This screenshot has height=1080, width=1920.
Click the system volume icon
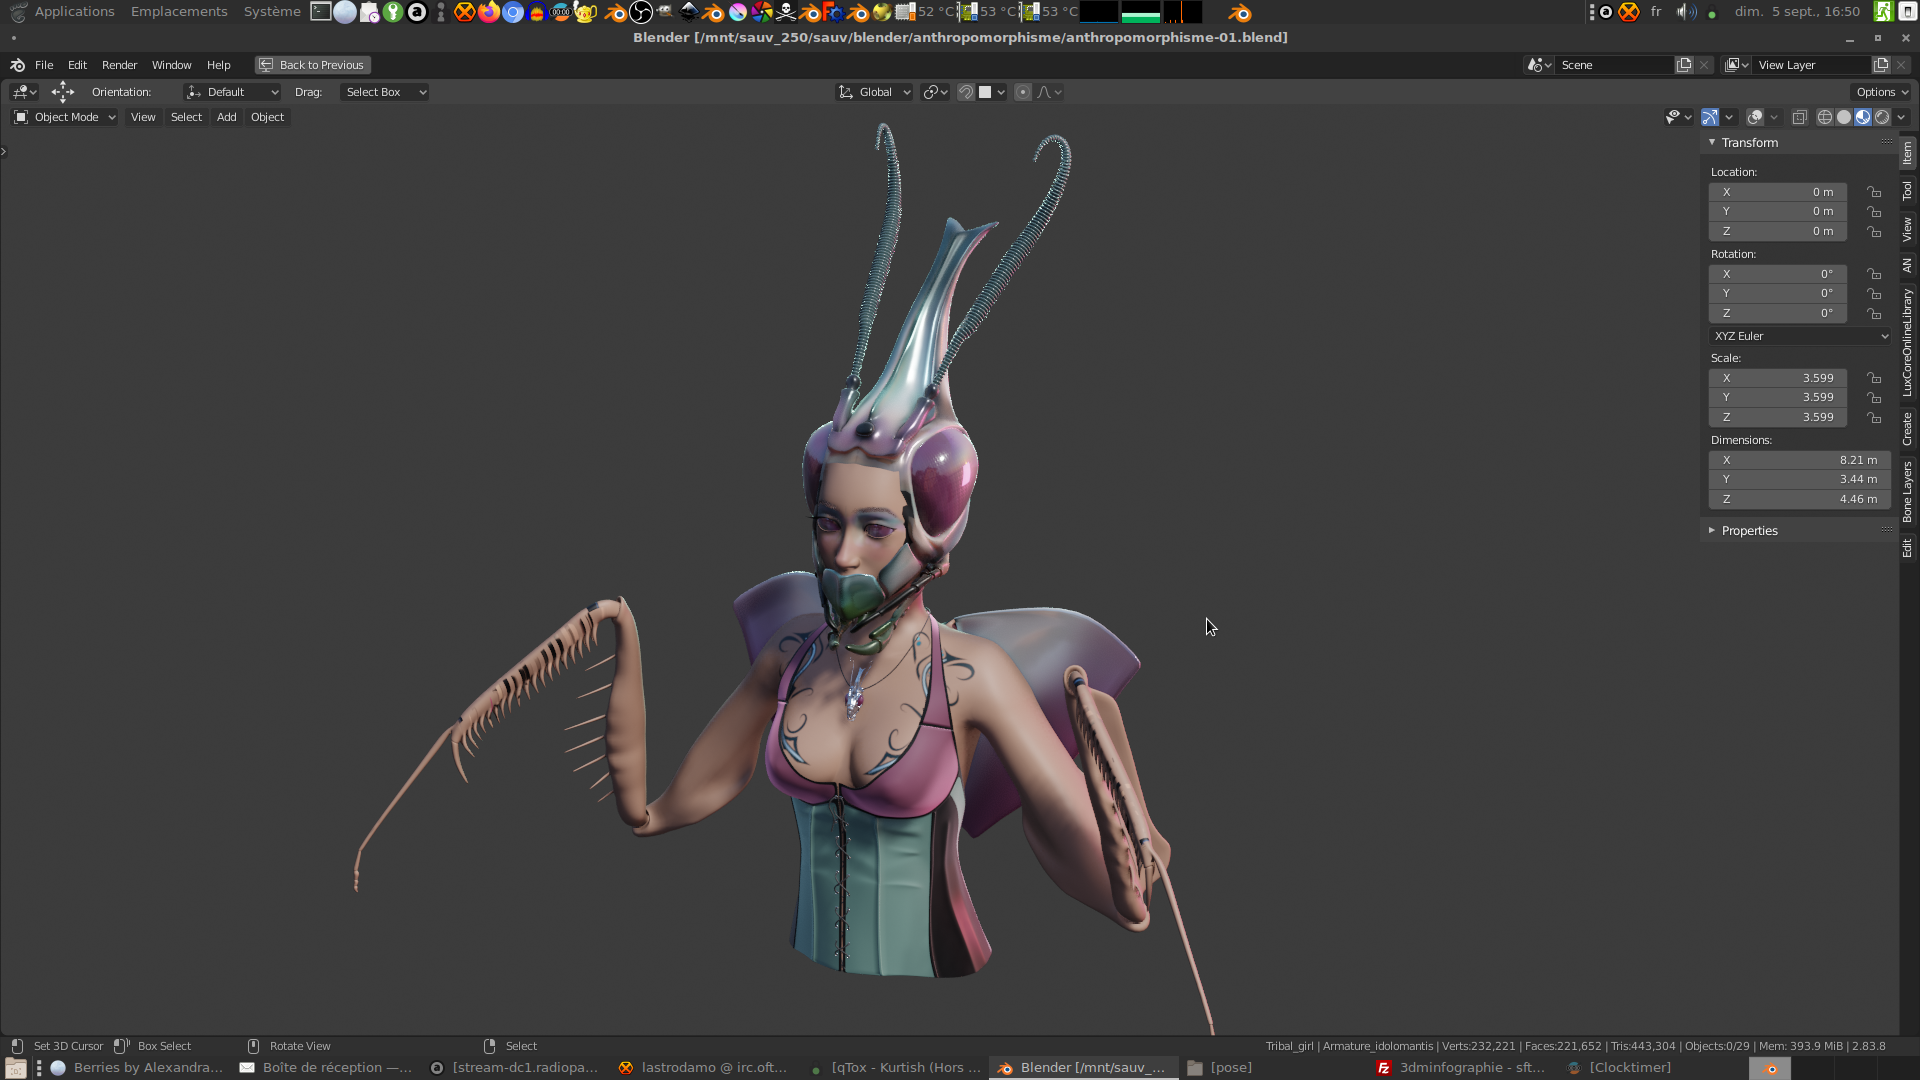point(1686,12)
